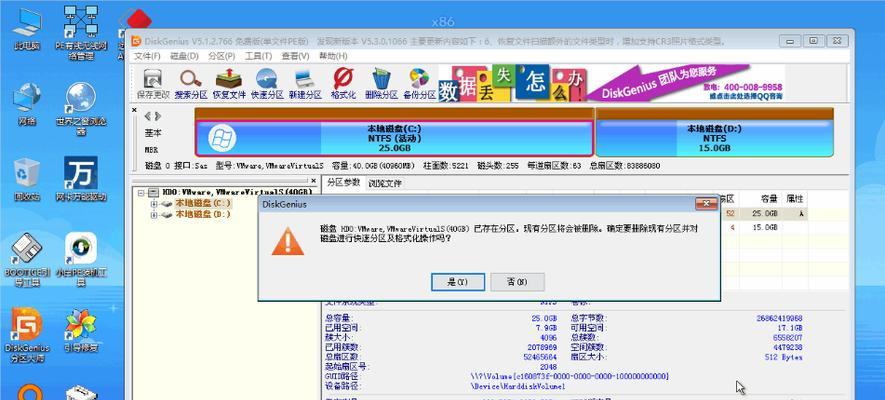This screenshot has width=885, height=400.
Task: Click the 15.0GB capacity cell
Action: pos(767,227)
